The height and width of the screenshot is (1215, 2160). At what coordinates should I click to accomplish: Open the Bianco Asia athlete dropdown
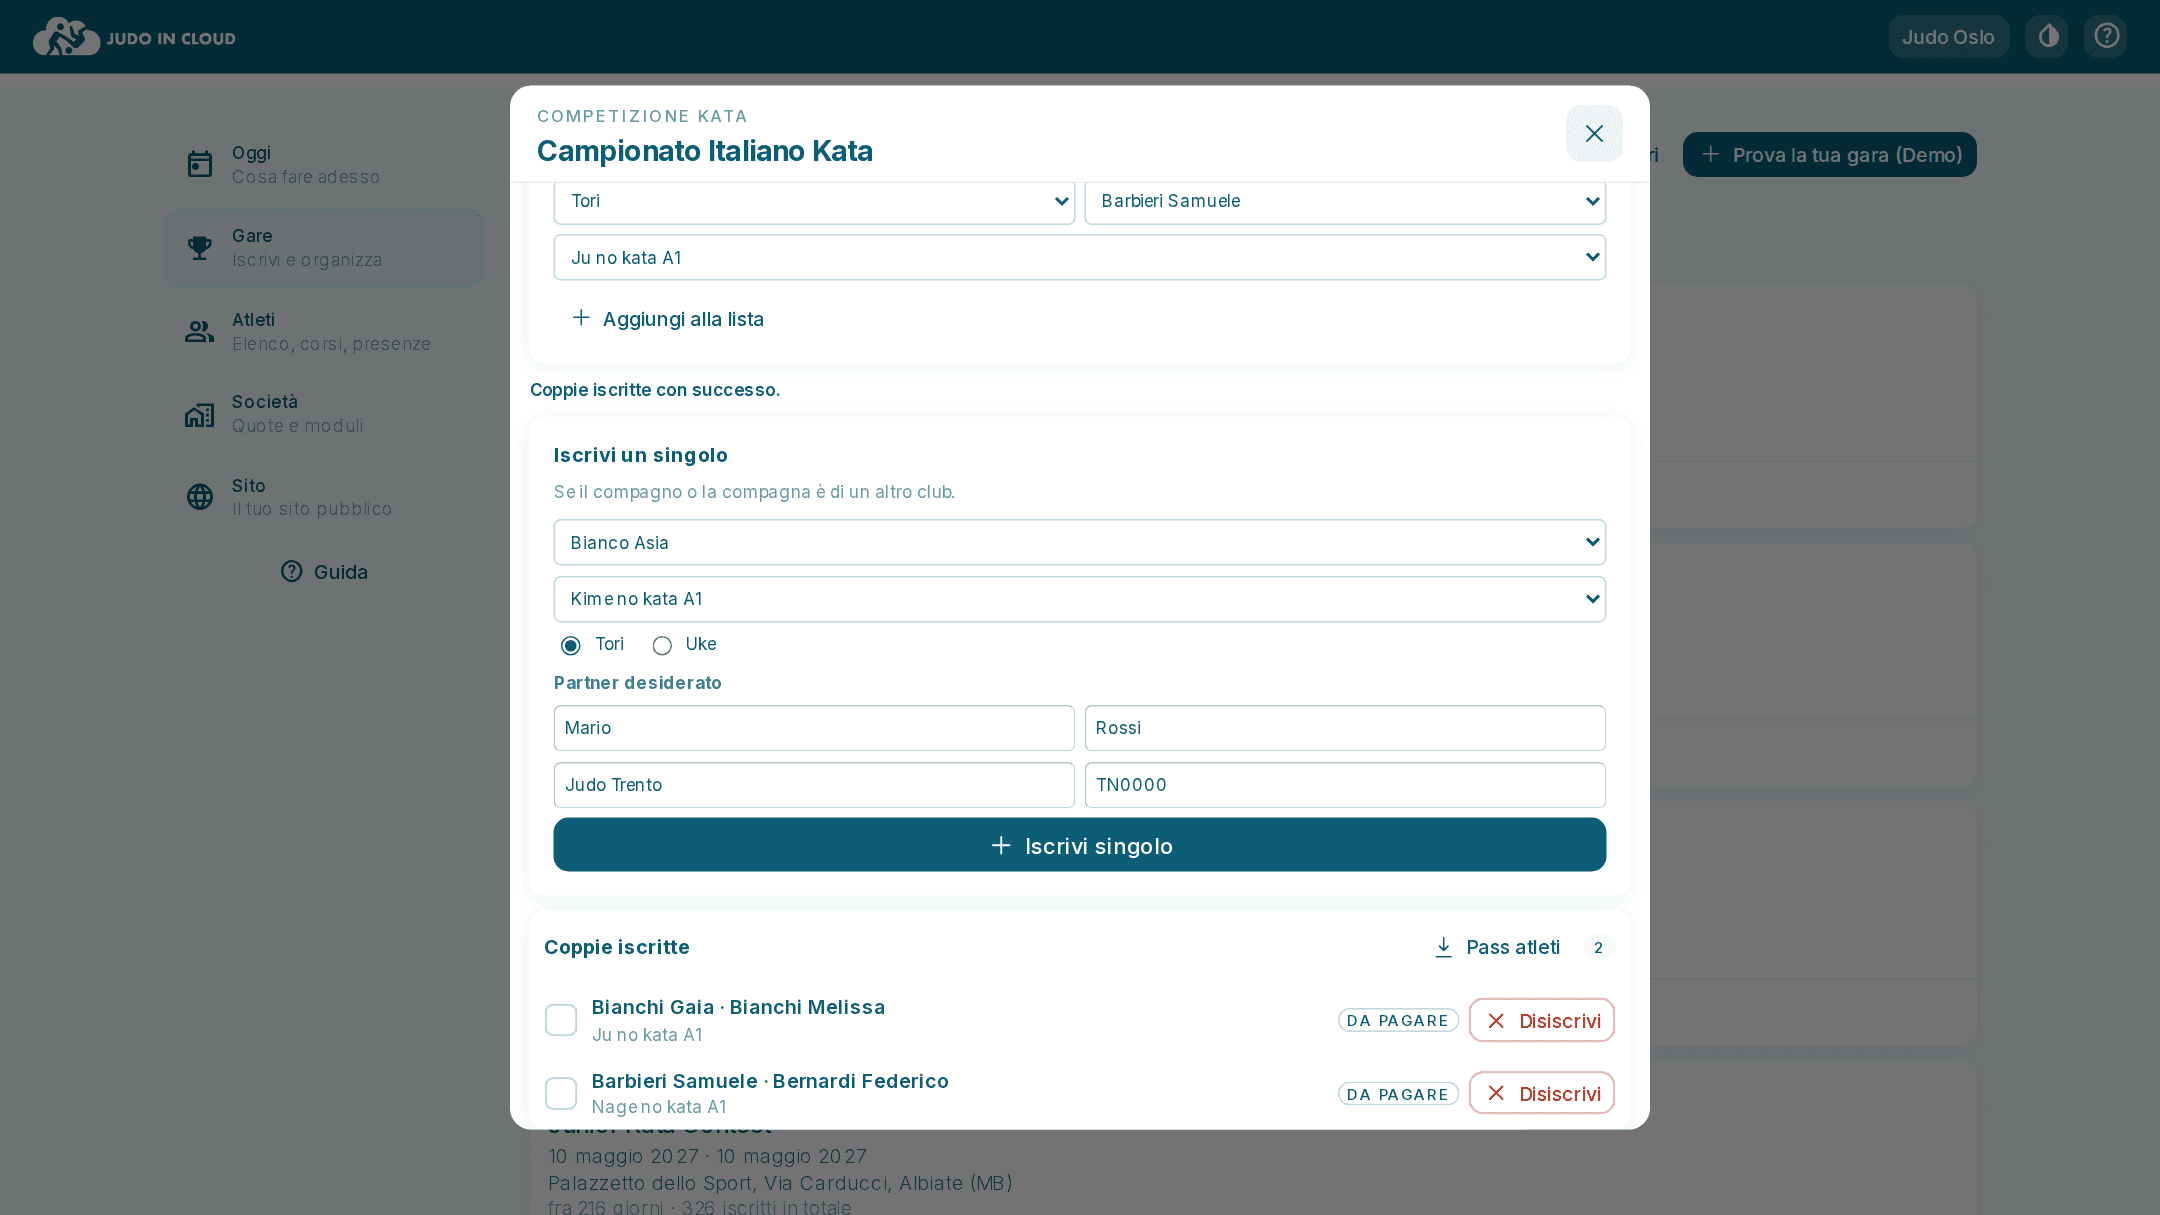(1080, 542)
